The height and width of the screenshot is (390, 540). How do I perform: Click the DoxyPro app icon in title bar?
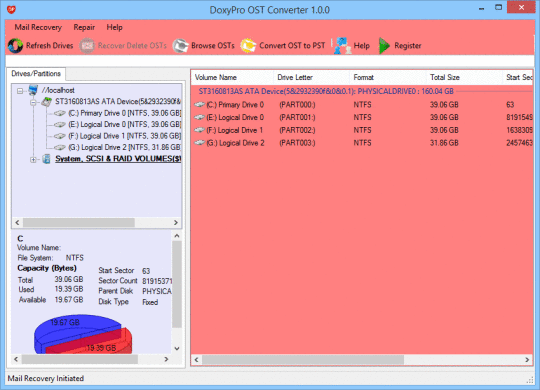coord(11,9)
